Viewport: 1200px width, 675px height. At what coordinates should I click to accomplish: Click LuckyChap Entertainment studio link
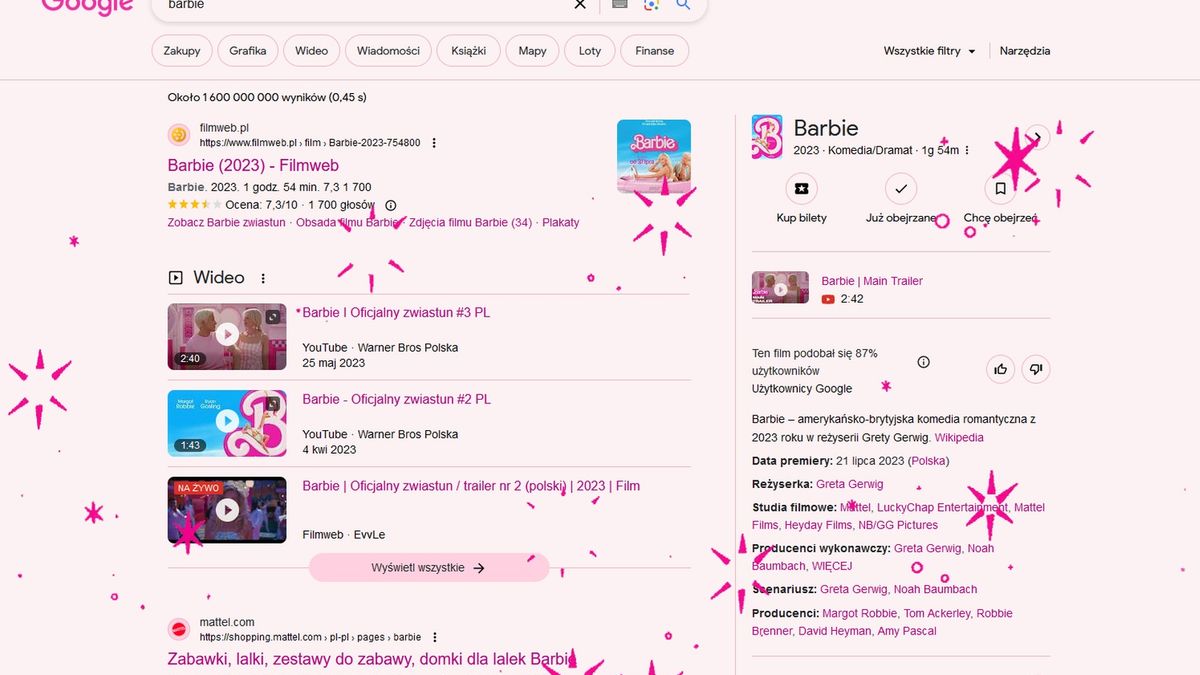pyautogui.click(x=942, y=508)
